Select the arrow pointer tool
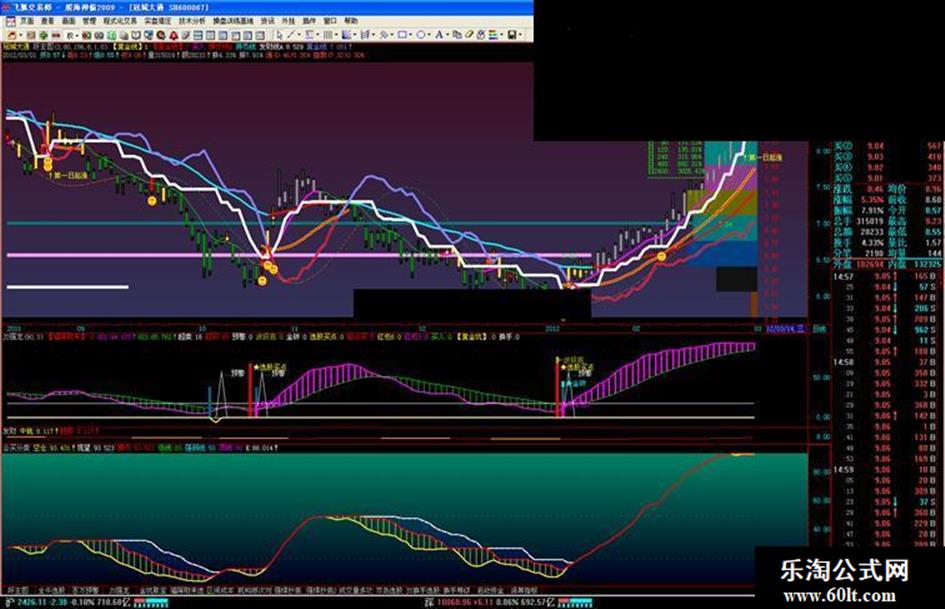Viewport: 945px width, 609px height. tap(280, 35)
